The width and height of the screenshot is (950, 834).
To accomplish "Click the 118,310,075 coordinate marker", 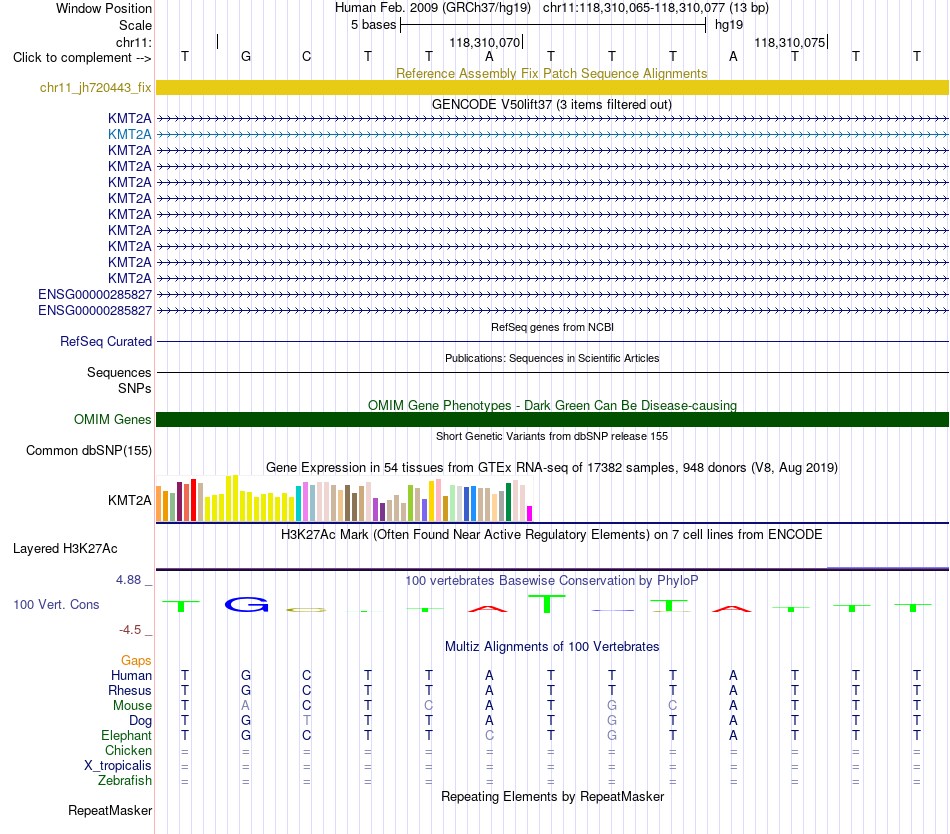I will pyautogui.click(x=790, y=42).
